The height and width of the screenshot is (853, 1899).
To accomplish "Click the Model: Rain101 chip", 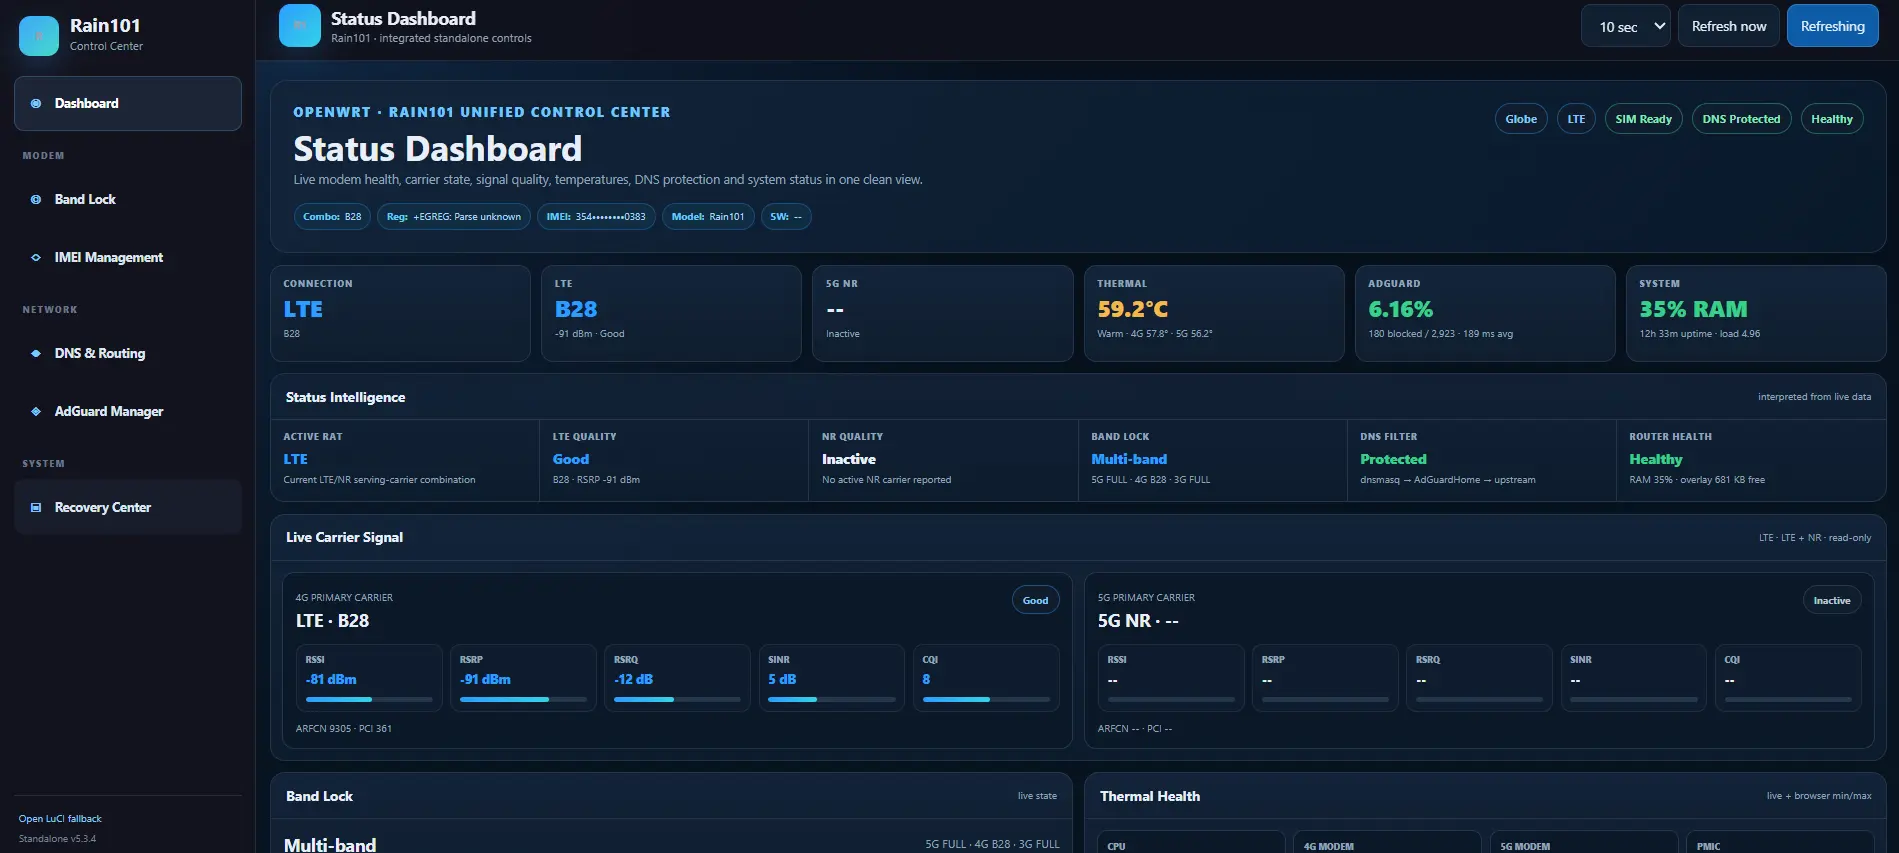I will [x=708, y=217].
